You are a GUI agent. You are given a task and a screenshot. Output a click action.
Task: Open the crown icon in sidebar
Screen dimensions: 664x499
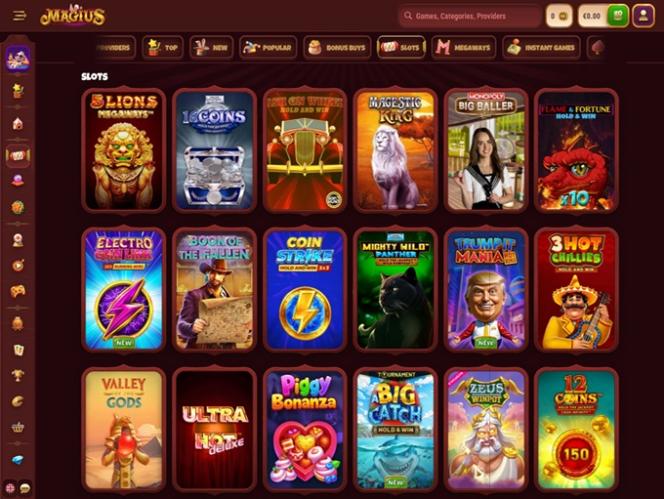[x=17, y=427]
